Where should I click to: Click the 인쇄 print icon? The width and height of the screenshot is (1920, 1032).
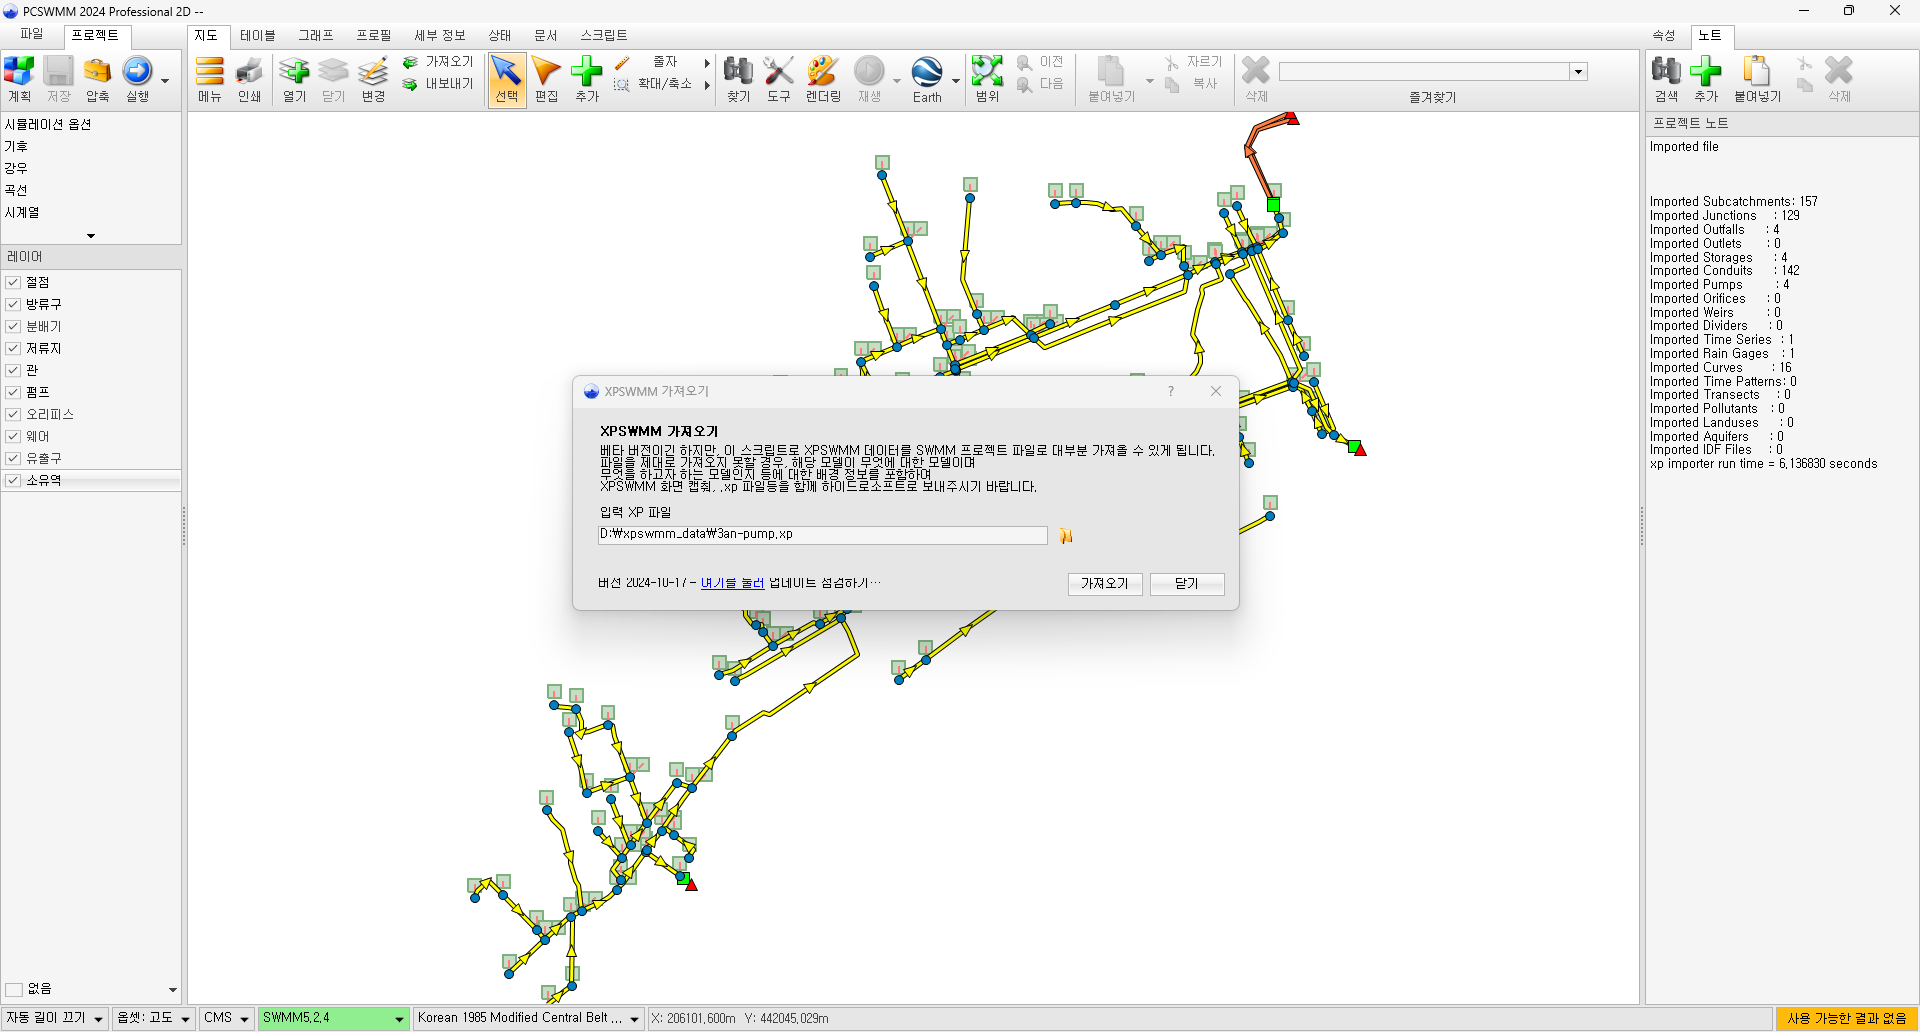pos(249,73)
